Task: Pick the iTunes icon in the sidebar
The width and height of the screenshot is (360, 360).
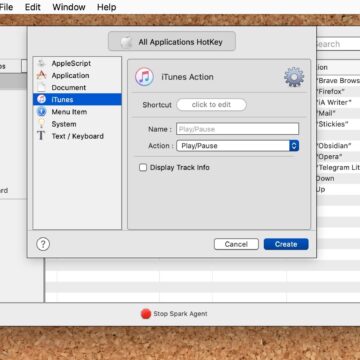Action: [41, 99]
